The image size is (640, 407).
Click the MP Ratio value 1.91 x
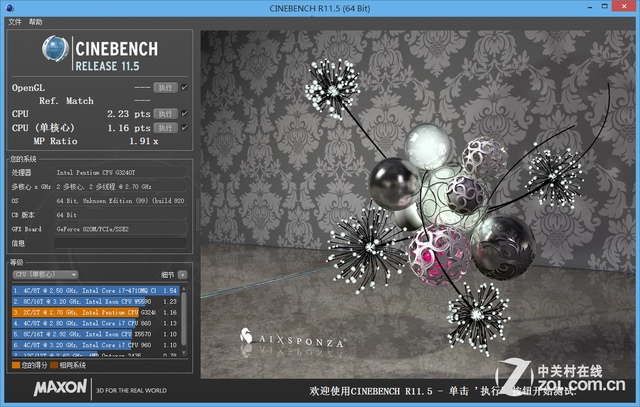coord(144,141)
